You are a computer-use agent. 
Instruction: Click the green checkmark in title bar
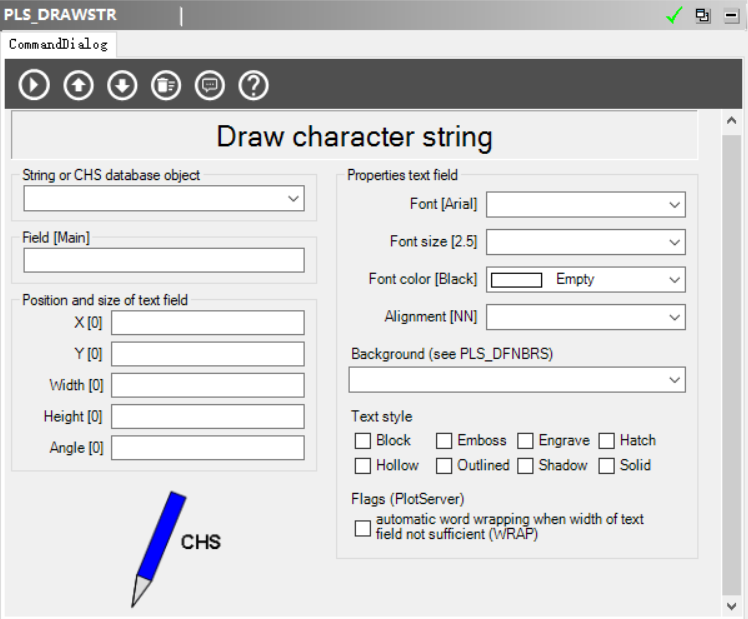tap(675, 16)
